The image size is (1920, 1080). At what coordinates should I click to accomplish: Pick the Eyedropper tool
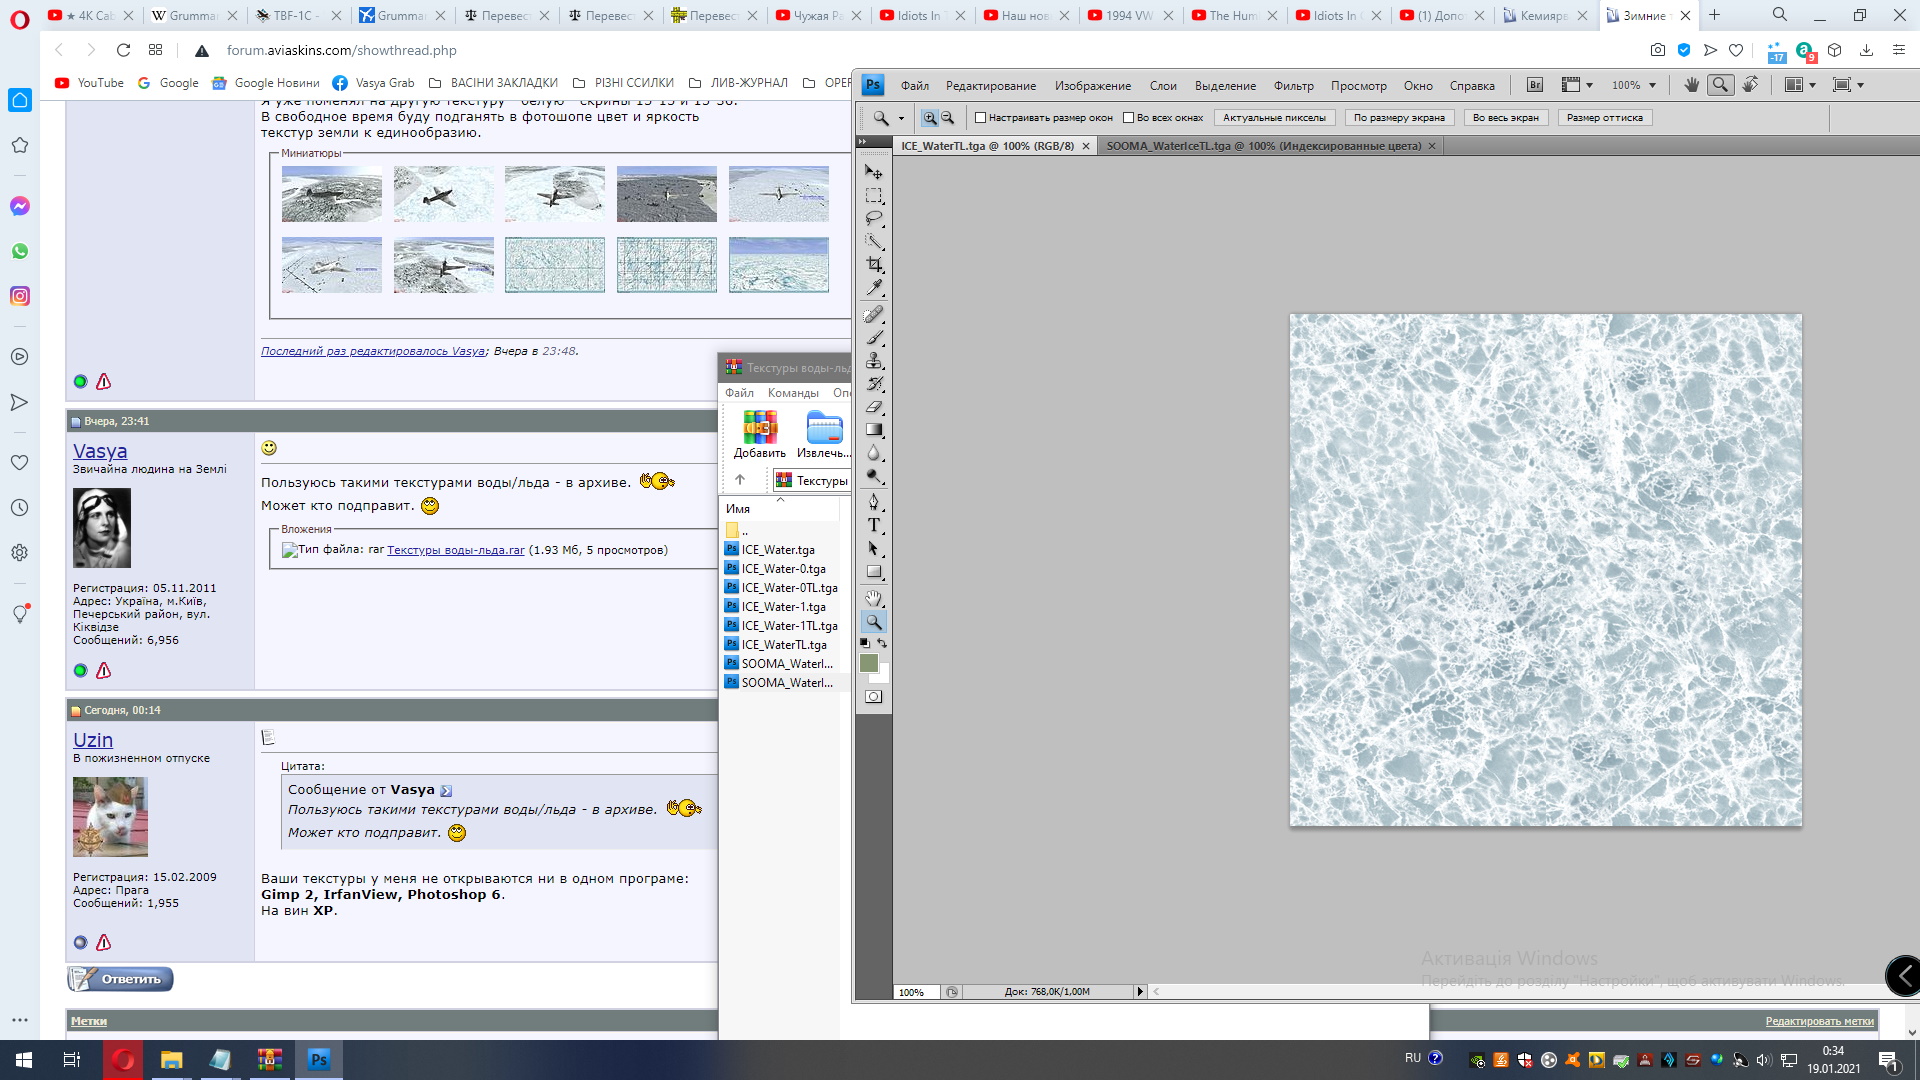(874, 288)
